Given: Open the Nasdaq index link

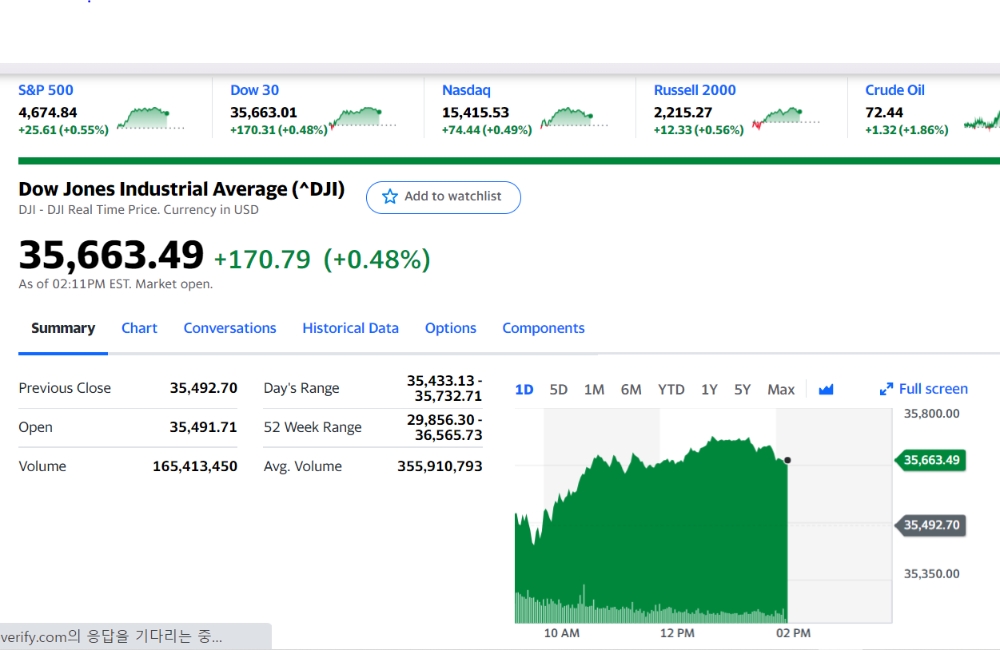Looking at the screenshot, I should [x=466, y=90].
